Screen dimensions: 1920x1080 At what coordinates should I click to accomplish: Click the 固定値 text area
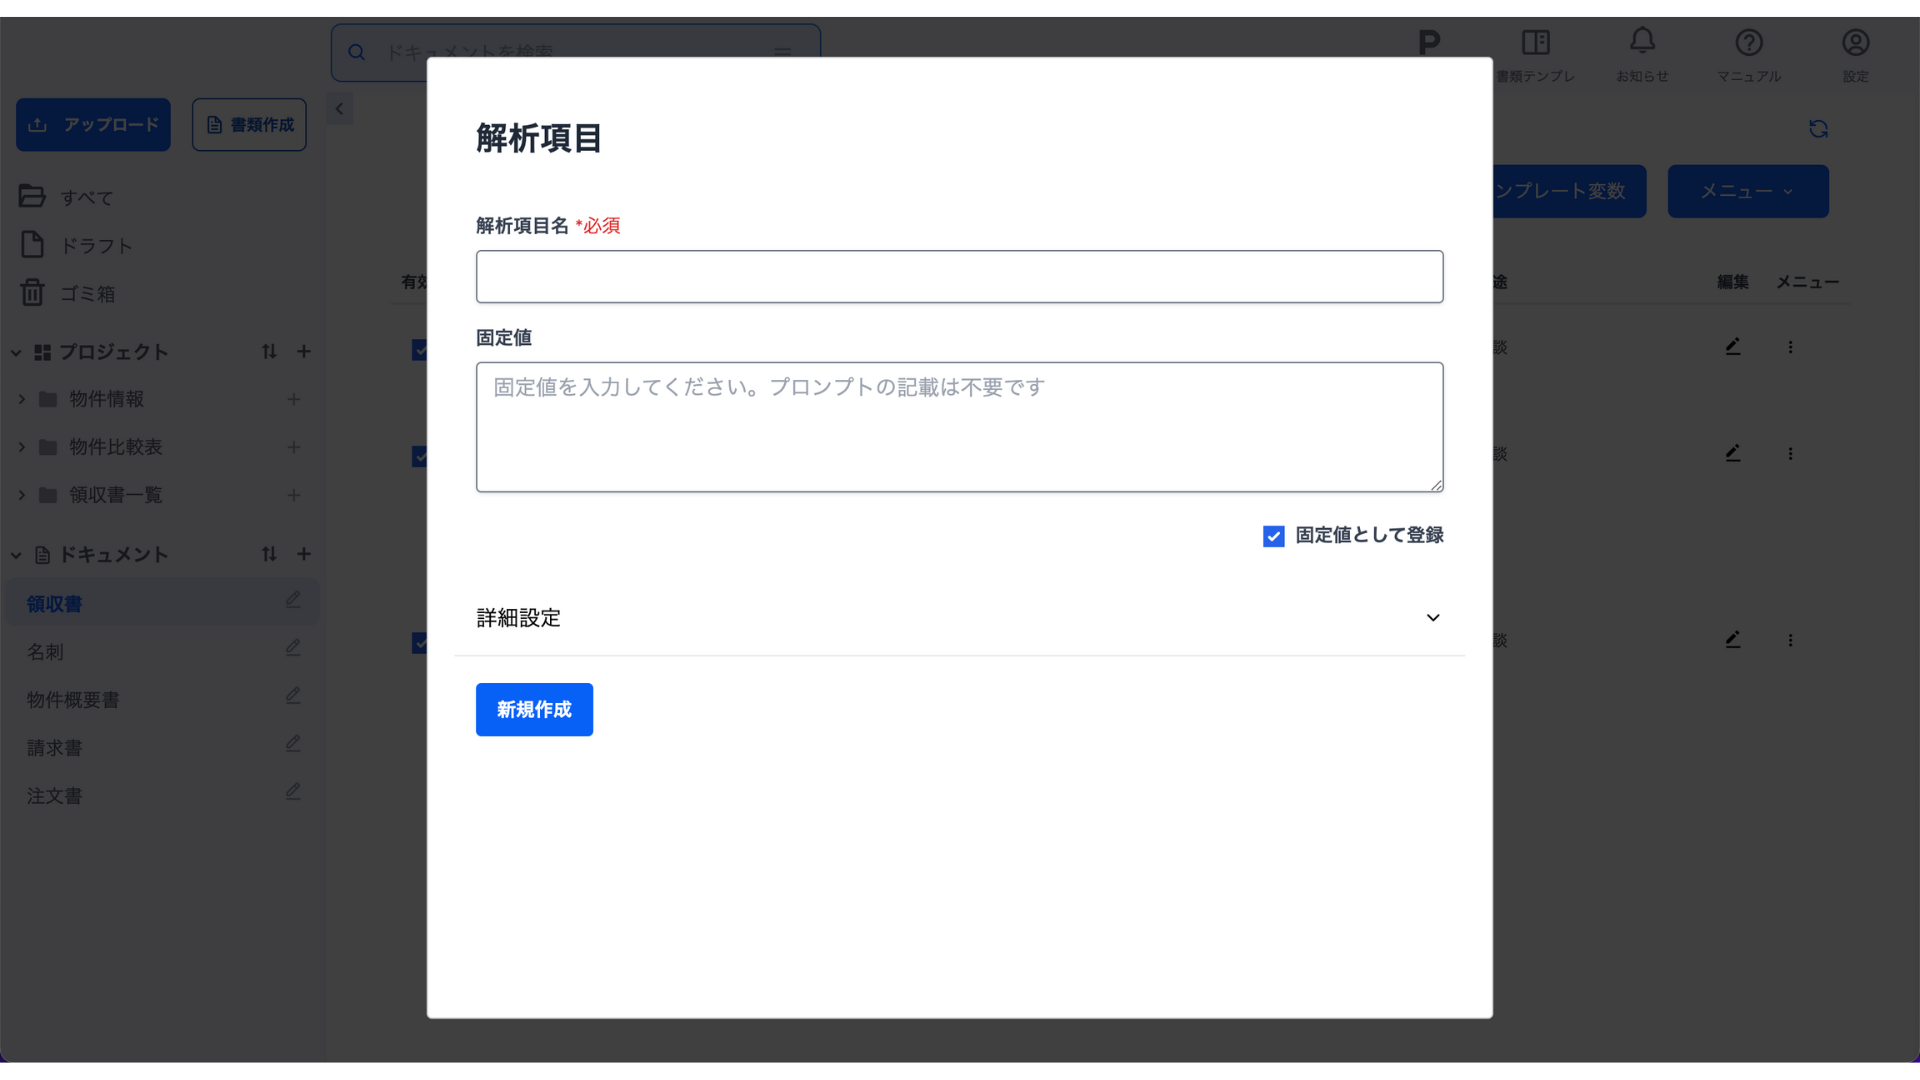(959, 427)
